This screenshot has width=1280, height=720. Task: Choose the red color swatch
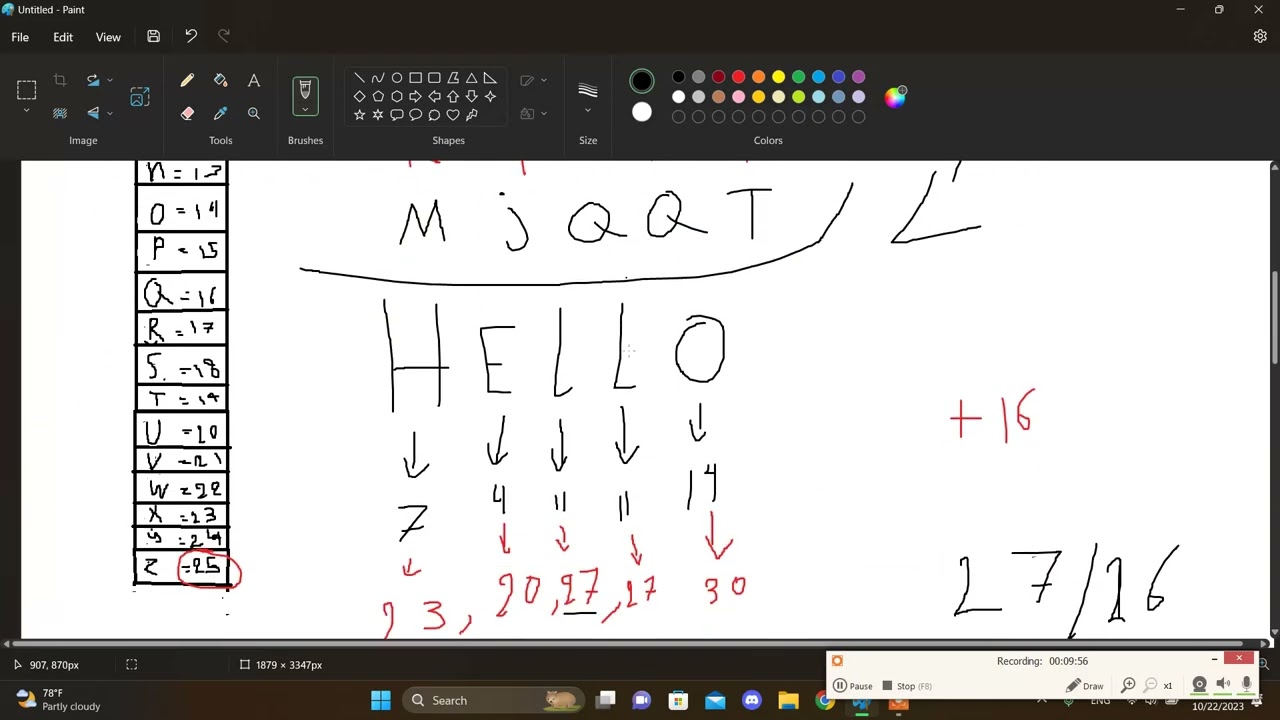(738, 77)
